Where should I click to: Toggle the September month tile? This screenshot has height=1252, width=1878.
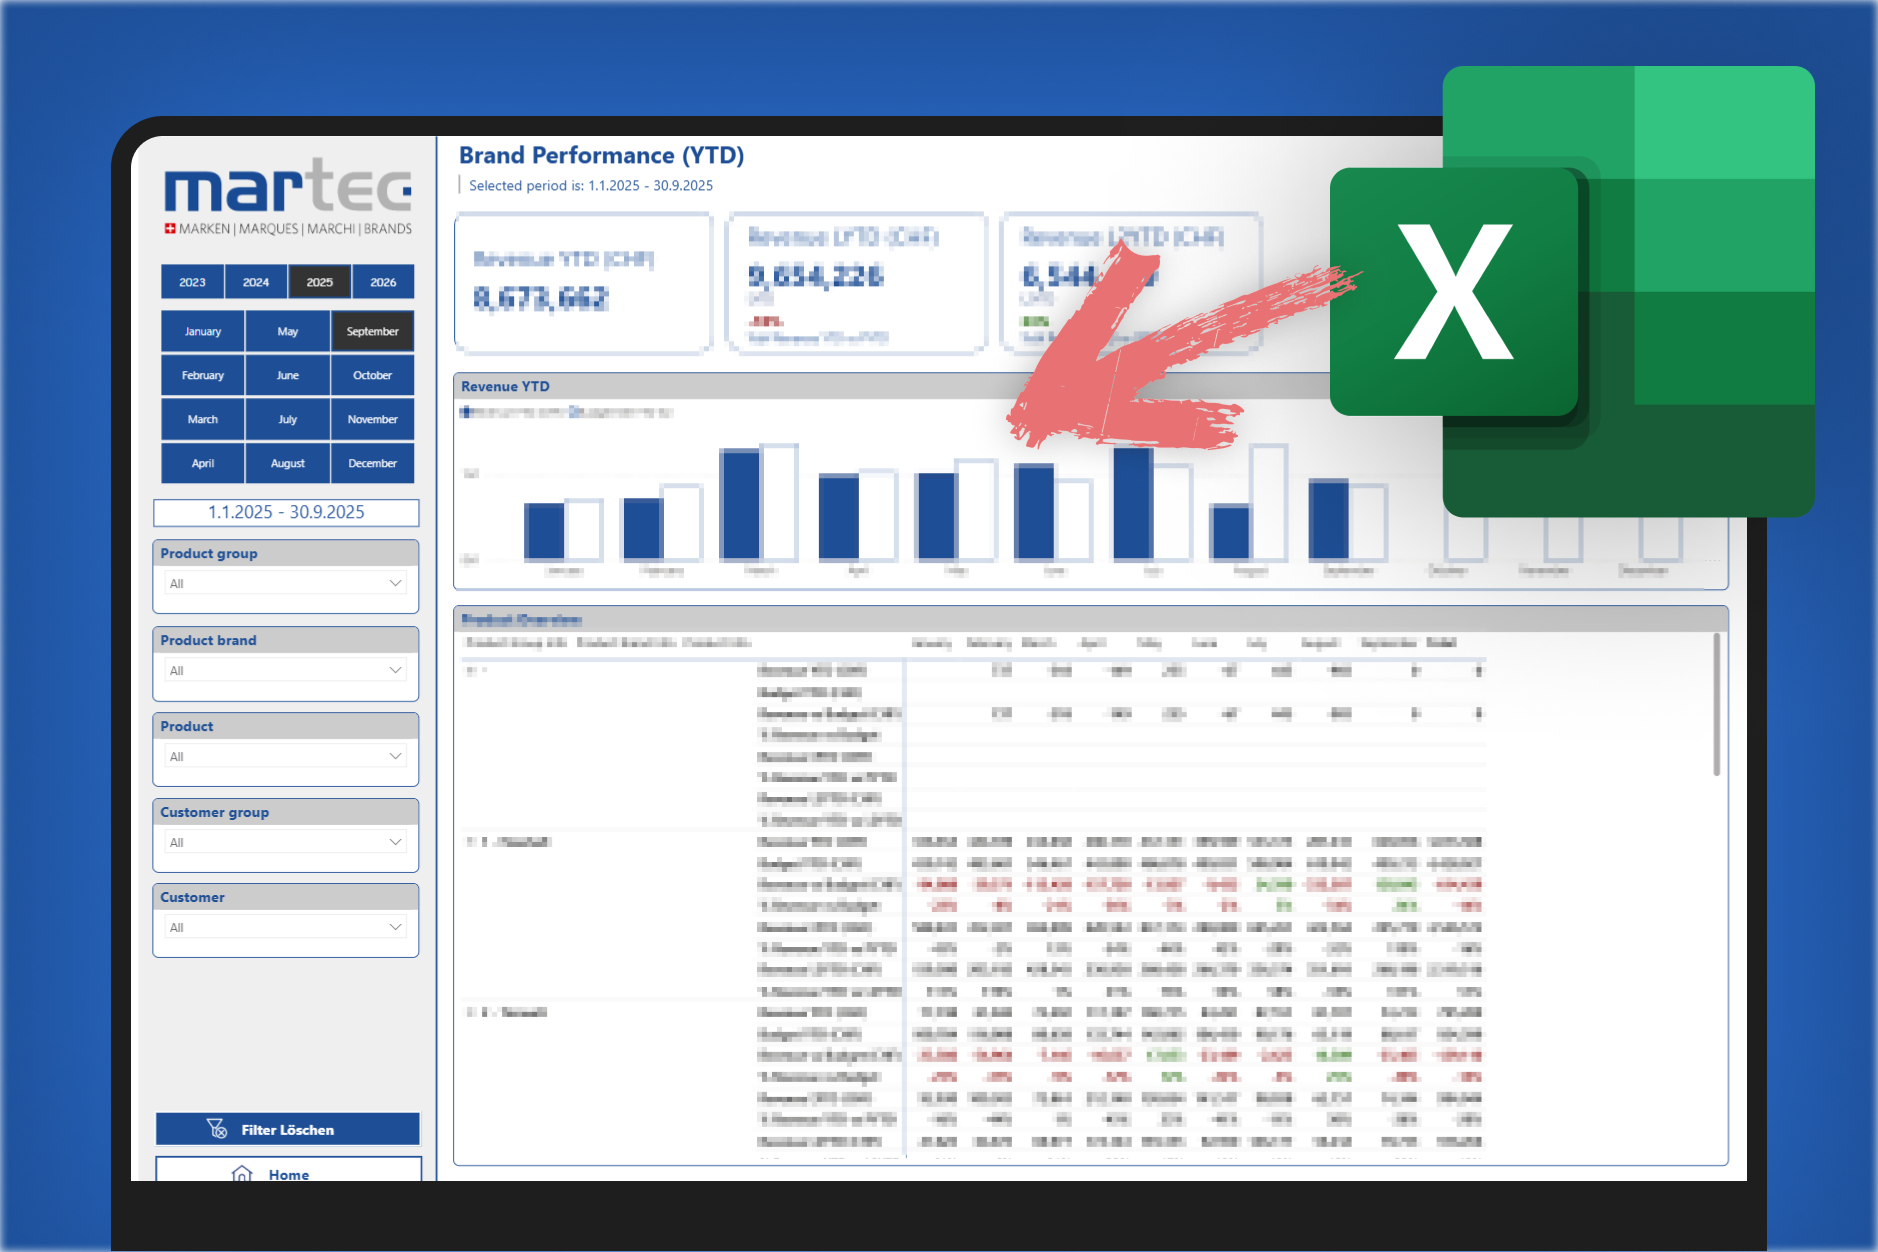pos(373,331)
